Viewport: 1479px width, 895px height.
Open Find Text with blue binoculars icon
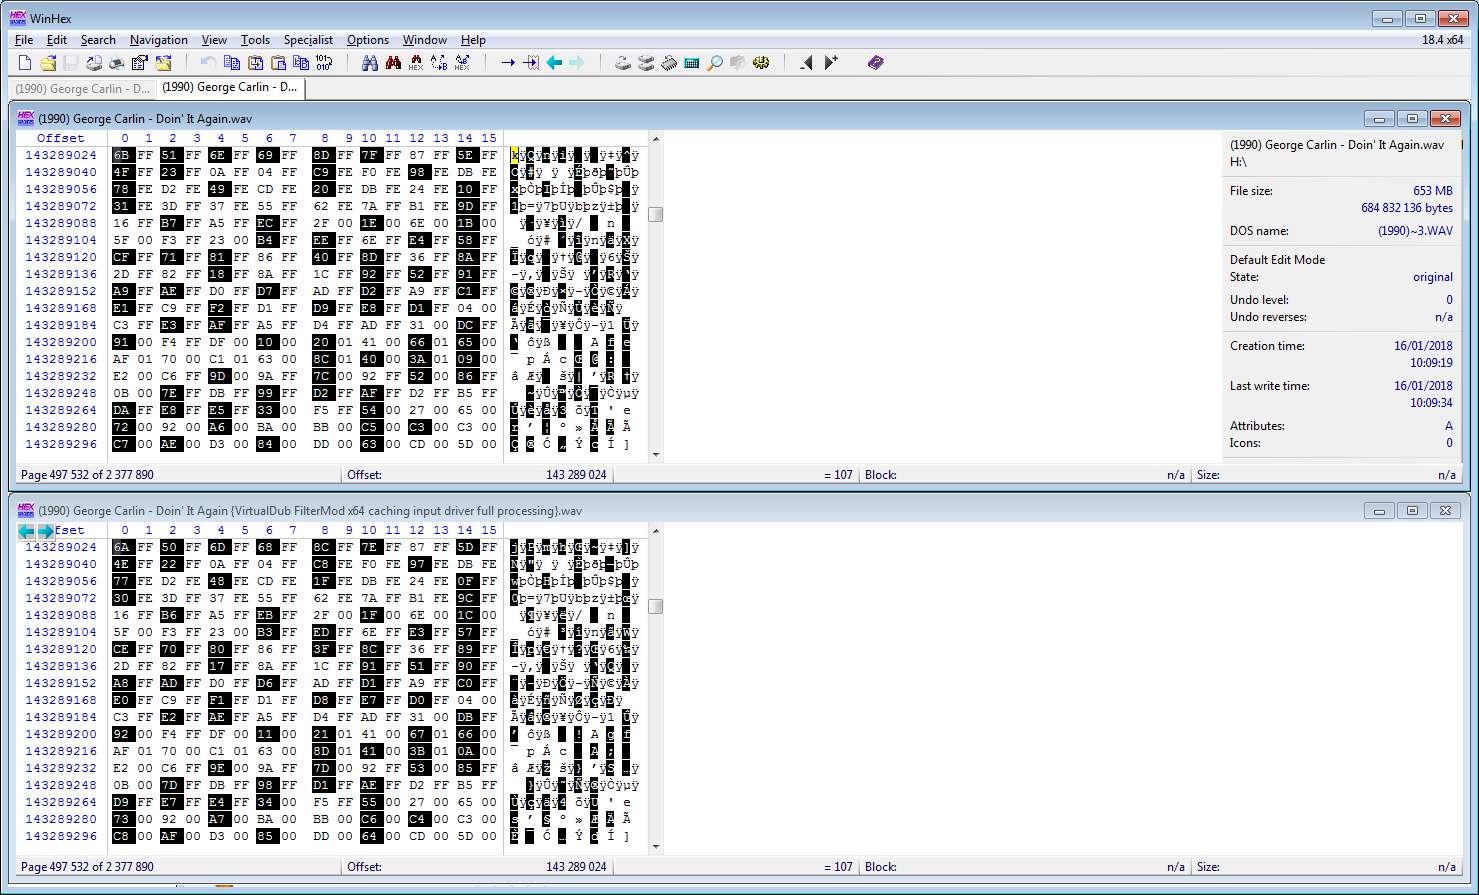click(x=370, y=63)
